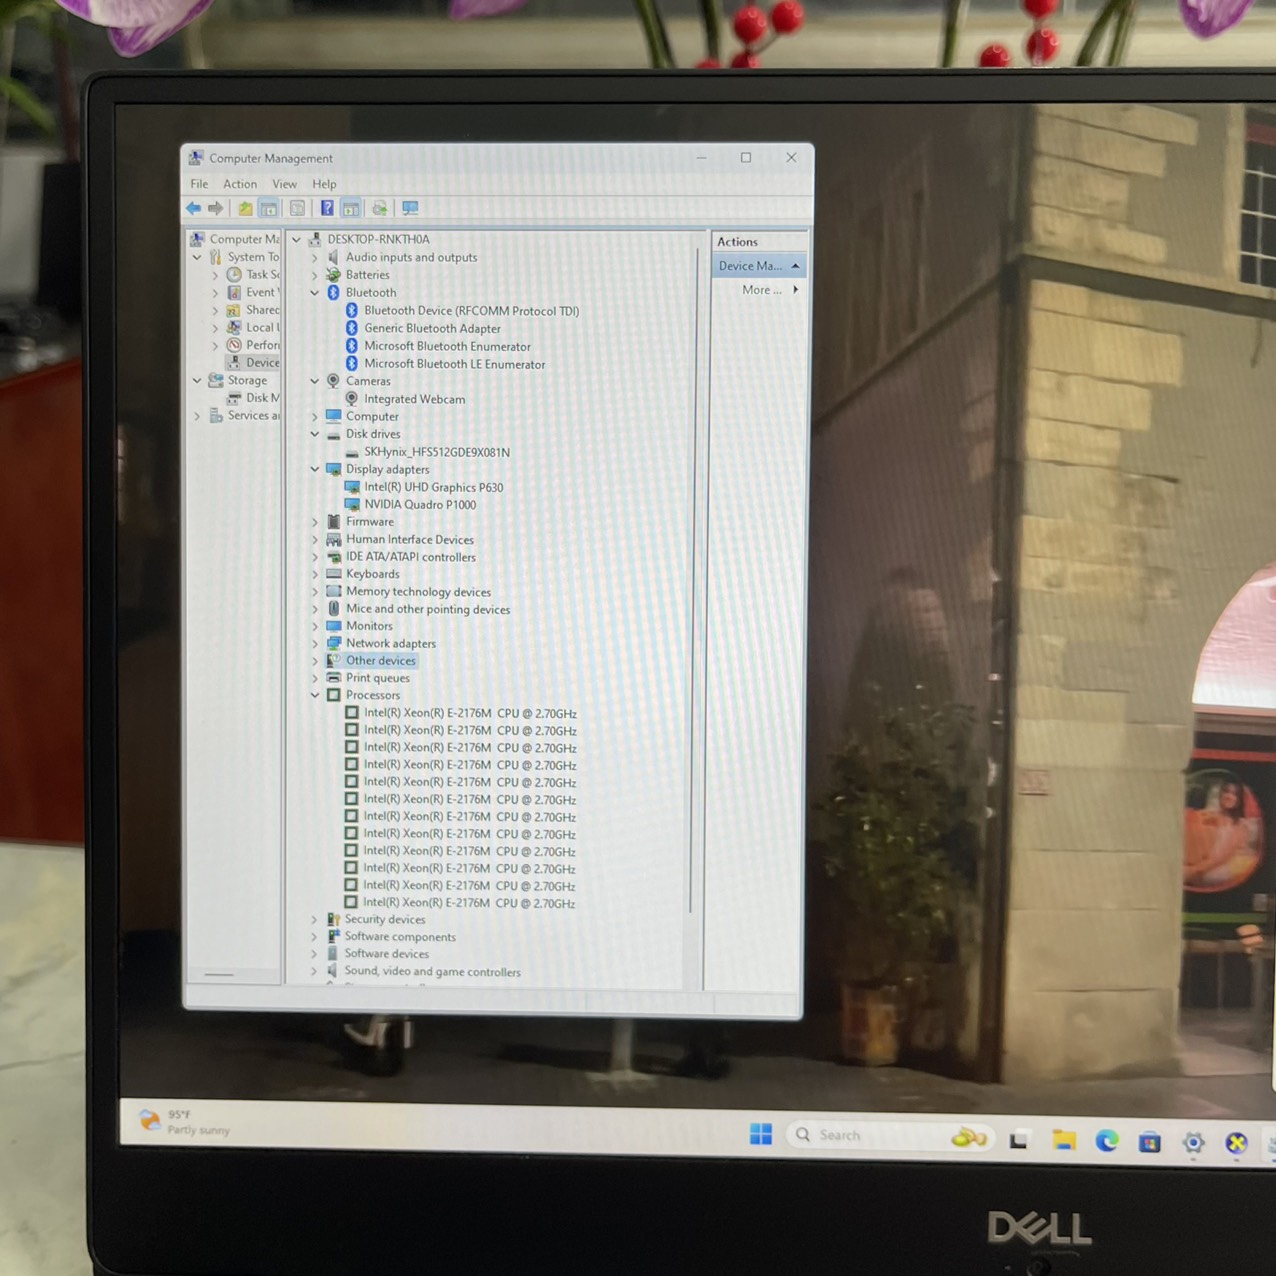Click the Forward arrow toolbar icon

215,208
